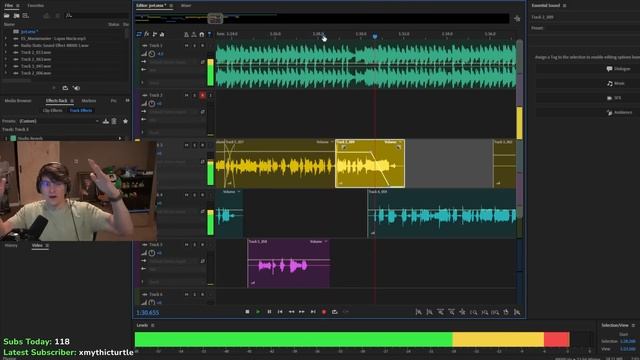This screenshot has width=640, height=360.
Task: Click the Open File icon in Files panel
Action: pyautogui.click(x=7, y=16)
